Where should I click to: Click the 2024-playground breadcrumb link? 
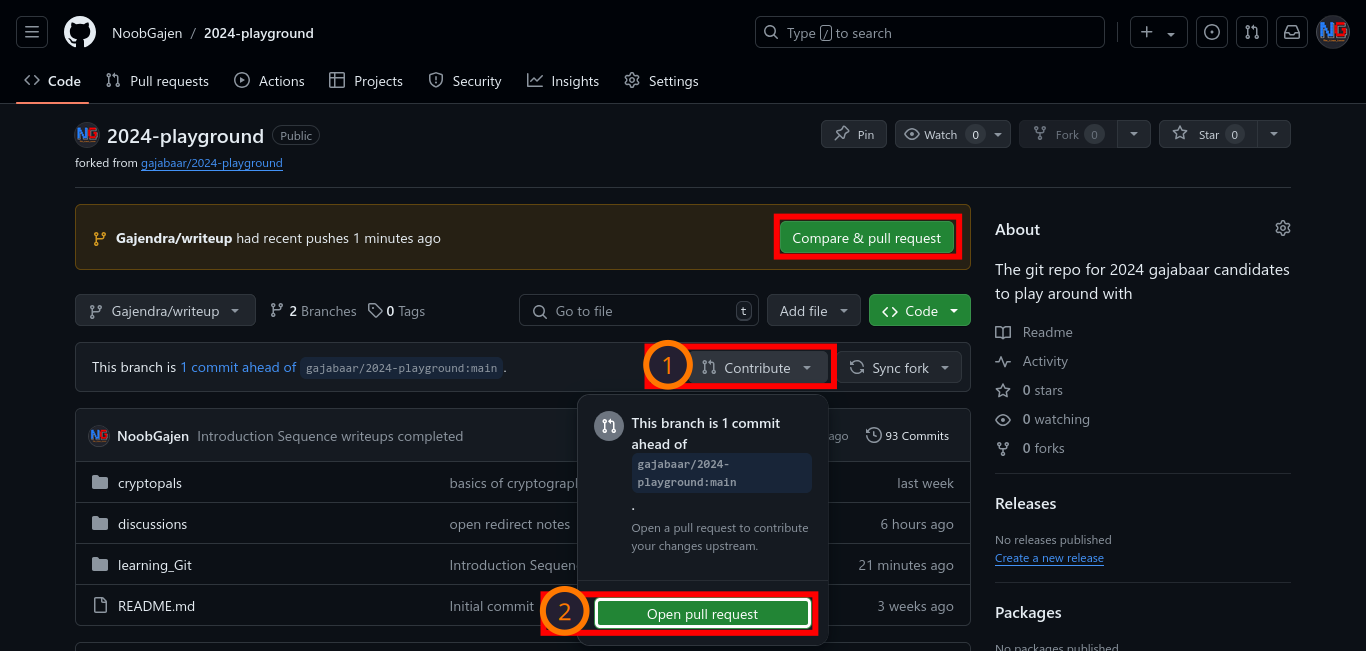point(259,33)
